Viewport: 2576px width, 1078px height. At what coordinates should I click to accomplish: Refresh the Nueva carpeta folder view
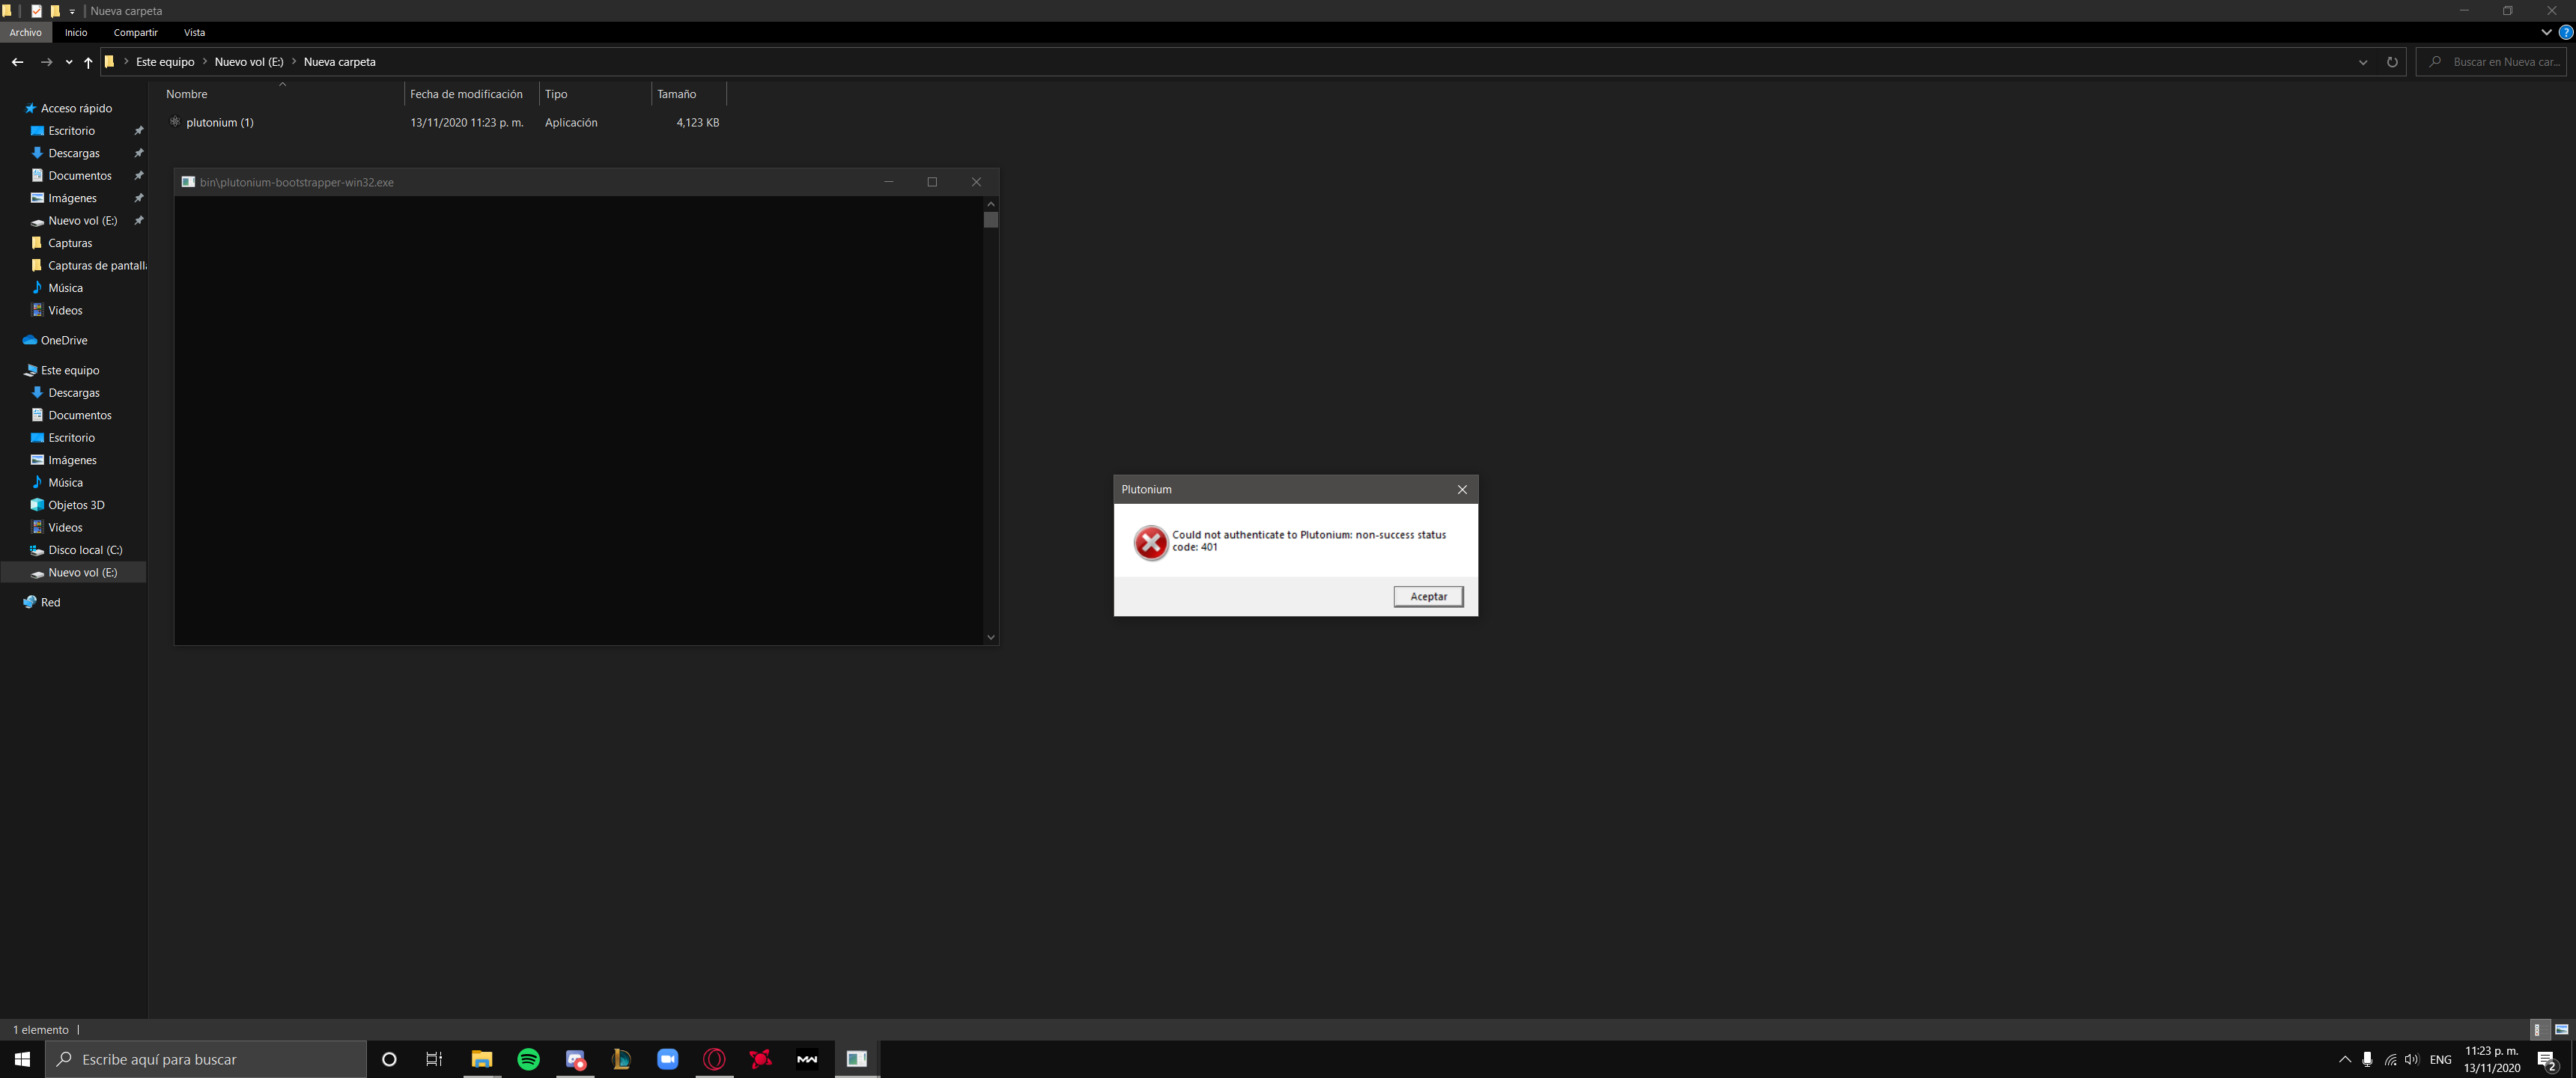coord(2391,62)
